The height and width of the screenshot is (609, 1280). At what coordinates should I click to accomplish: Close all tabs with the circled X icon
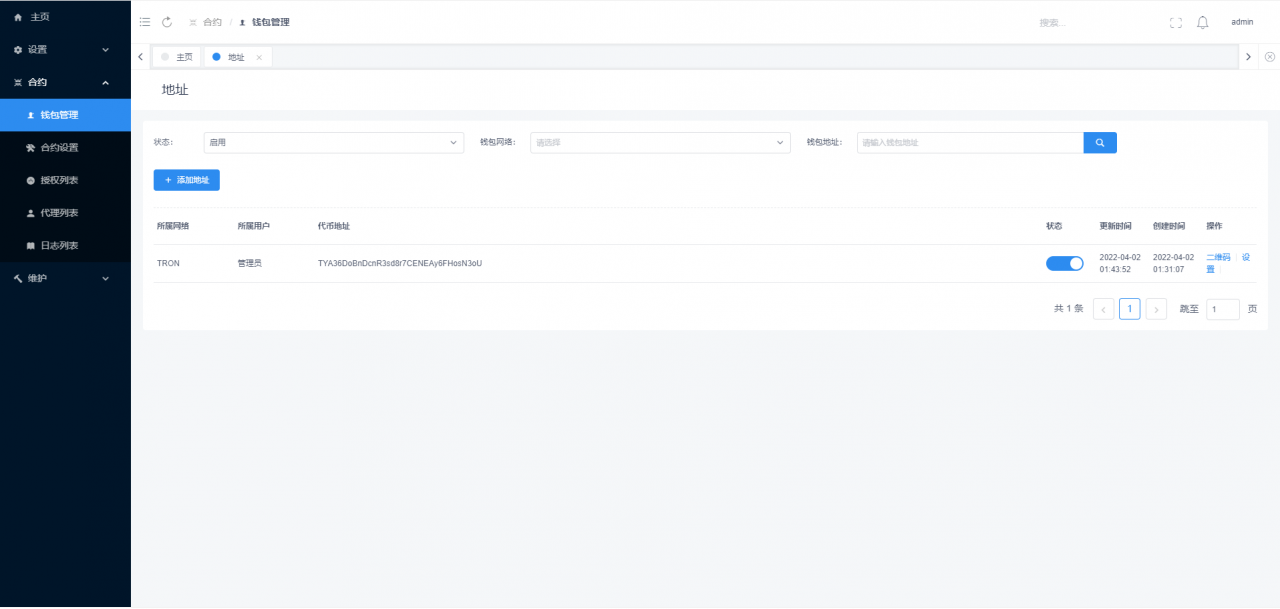pos(1270,57)
